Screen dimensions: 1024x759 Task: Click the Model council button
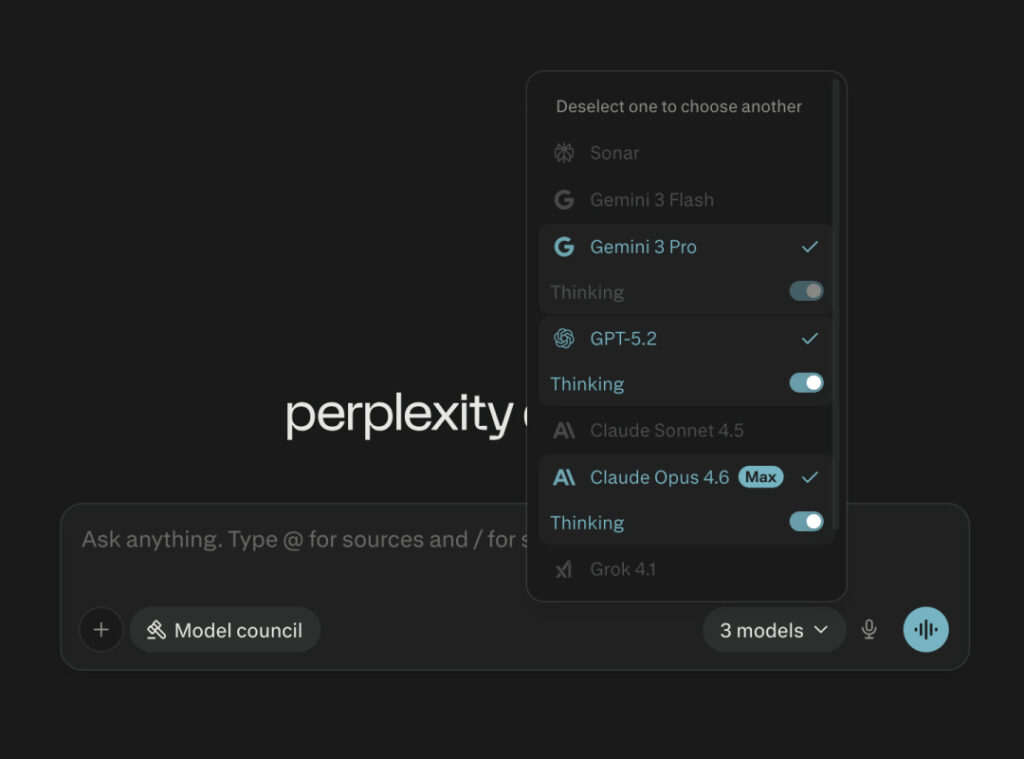click(225, 630)
